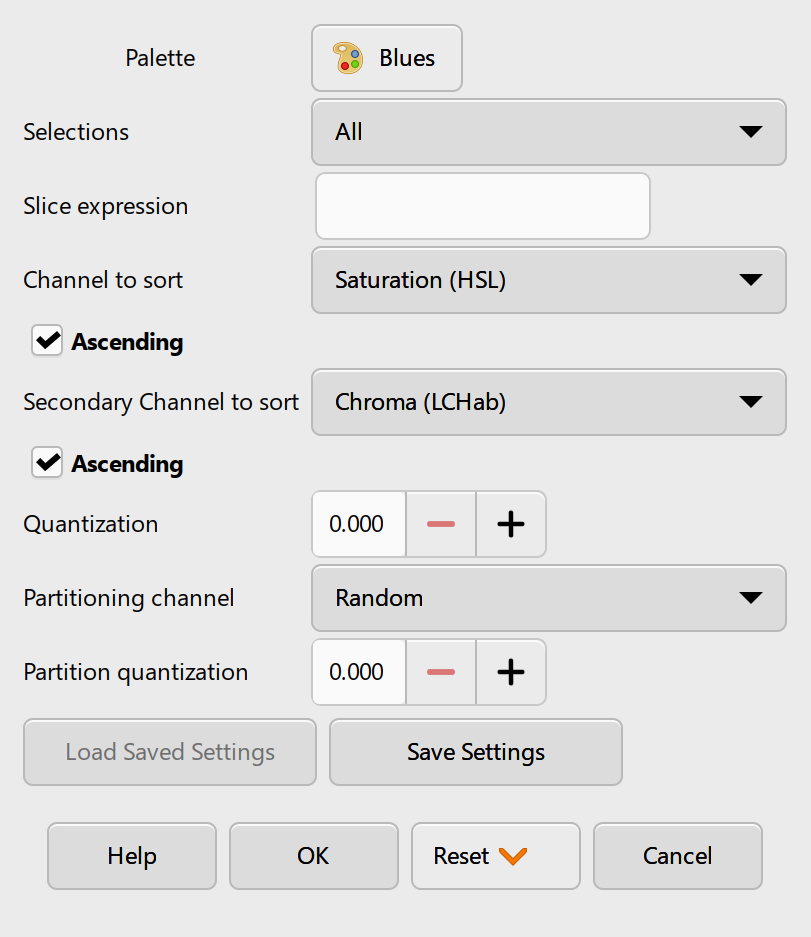Image resolution: width=811 pixels, height=937 pixels.
Task: Expand the Selections dropdown showing All
Action: pyautogui.click(x=548, y=132)
